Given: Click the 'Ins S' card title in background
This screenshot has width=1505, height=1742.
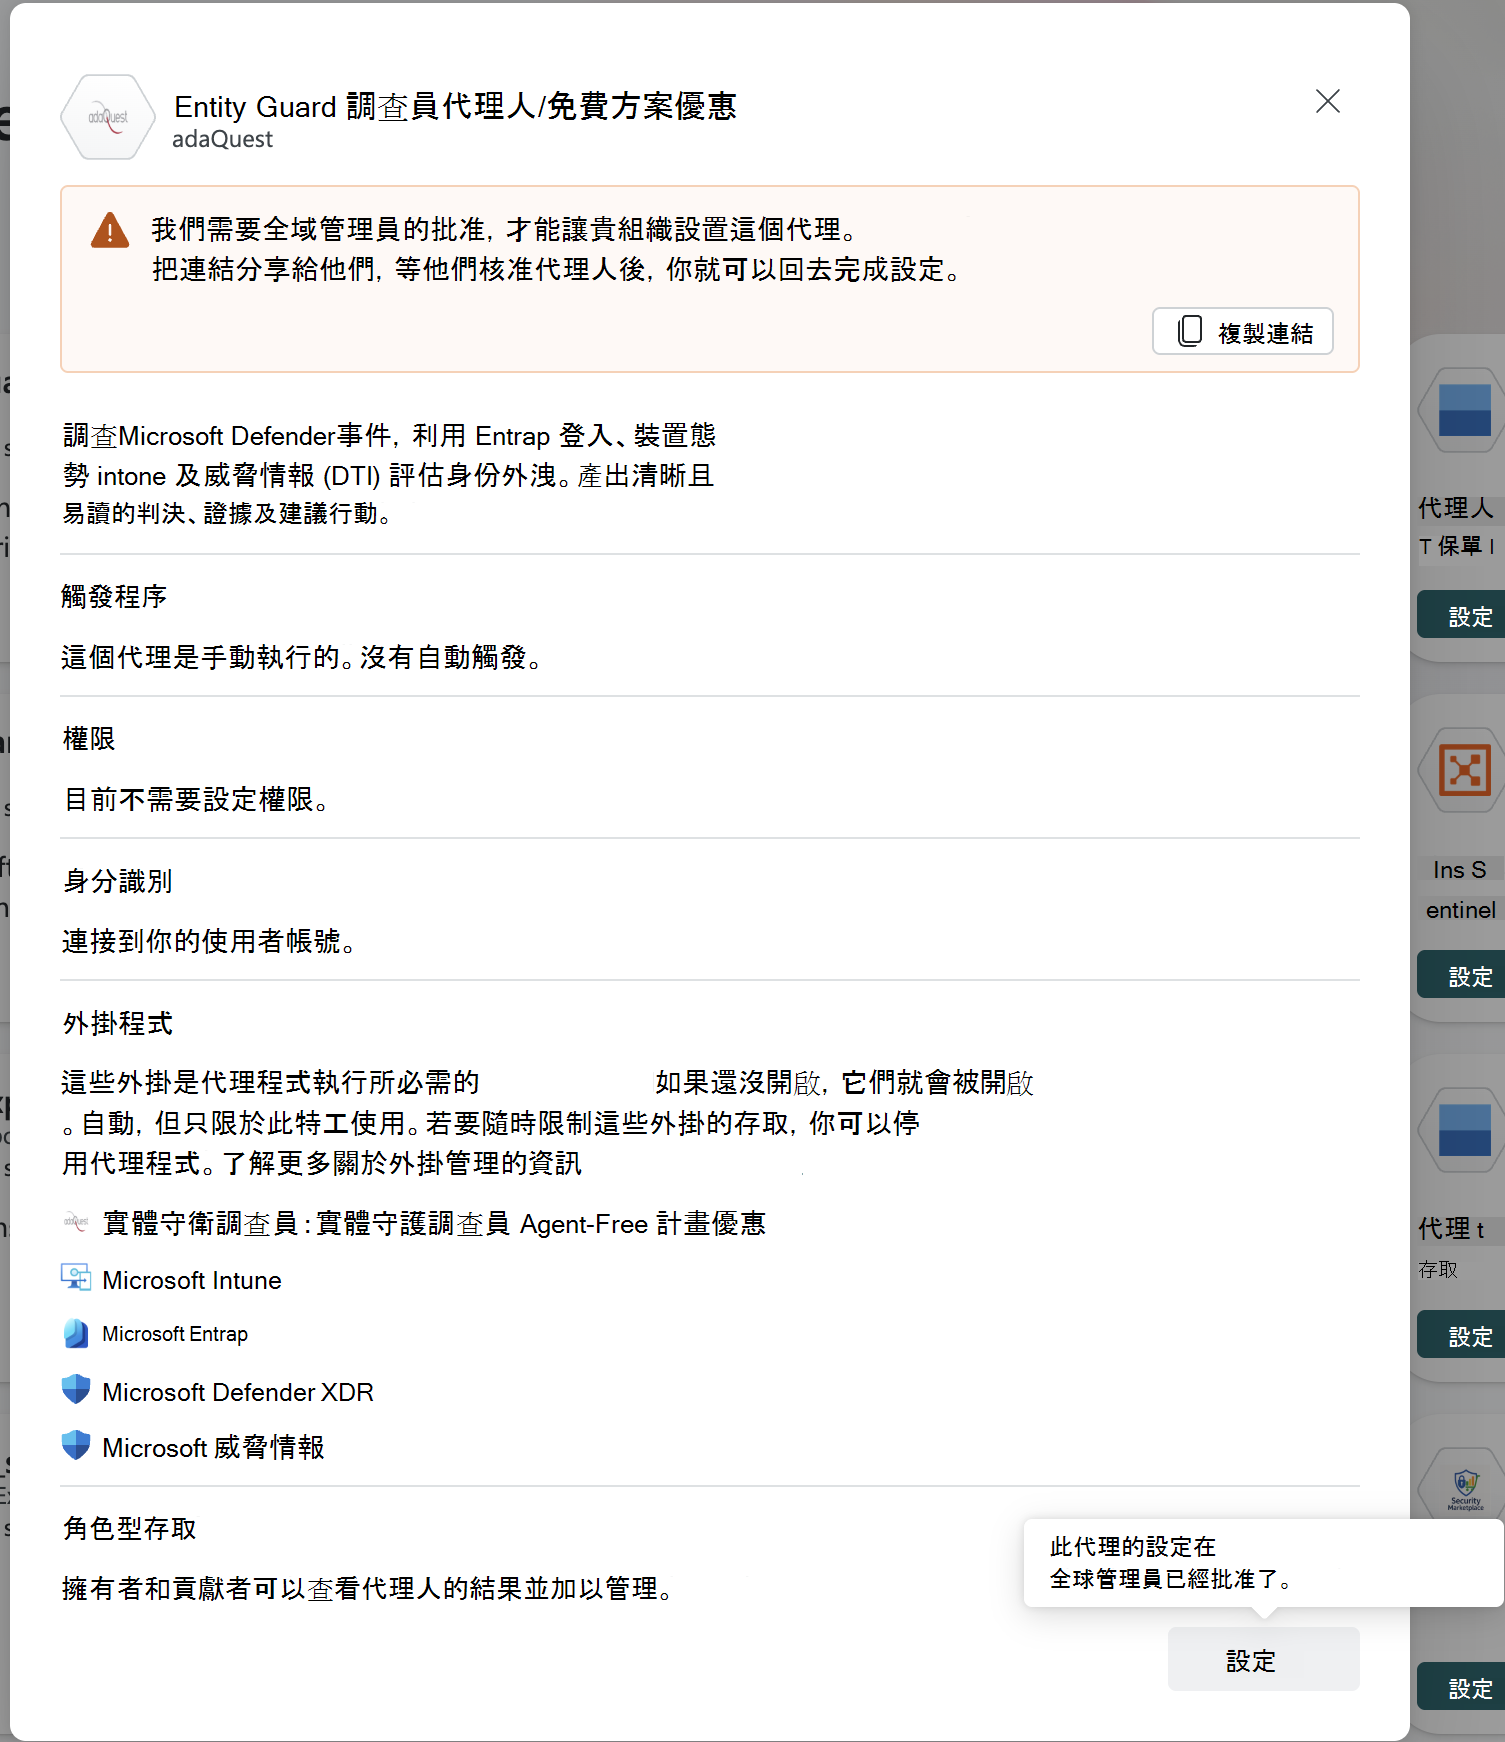Looking at the screenshot, I should (x=1459, y=869).
